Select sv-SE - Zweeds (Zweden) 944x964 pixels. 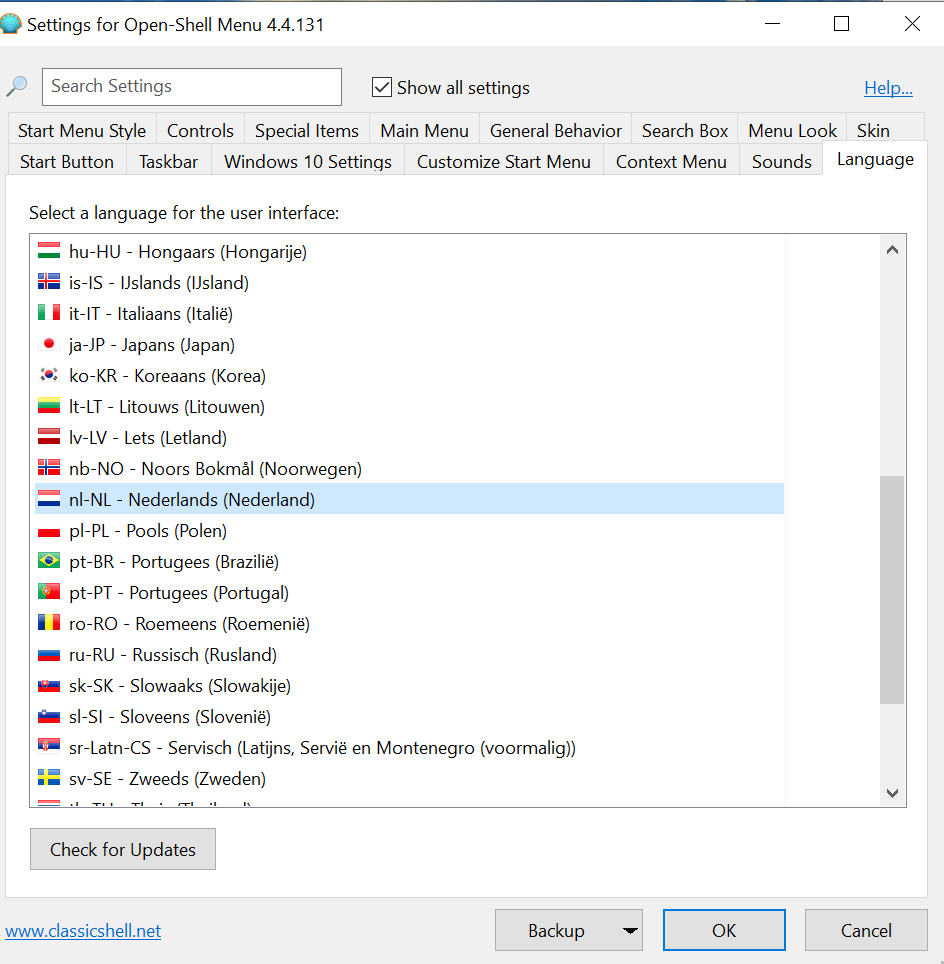[410, 778]
